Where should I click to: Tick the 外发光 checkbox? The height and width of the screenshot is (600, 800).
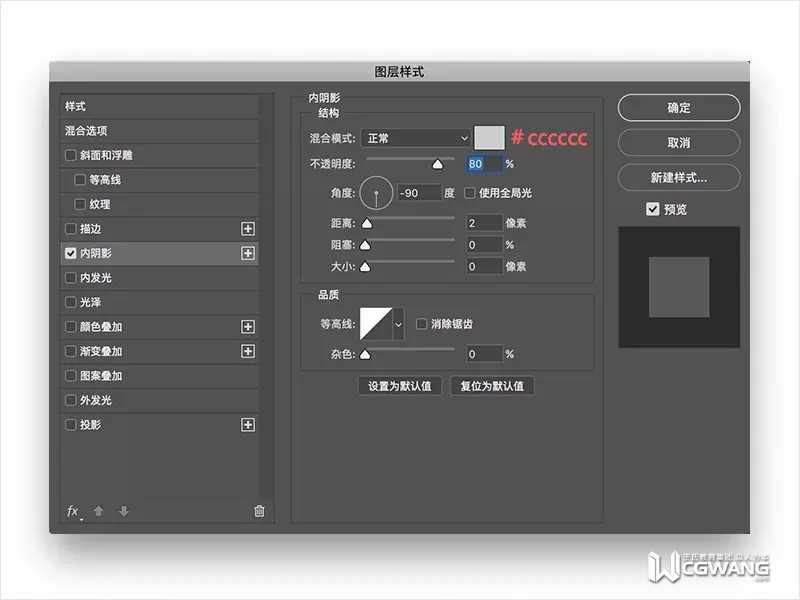[x=70, y=400]
